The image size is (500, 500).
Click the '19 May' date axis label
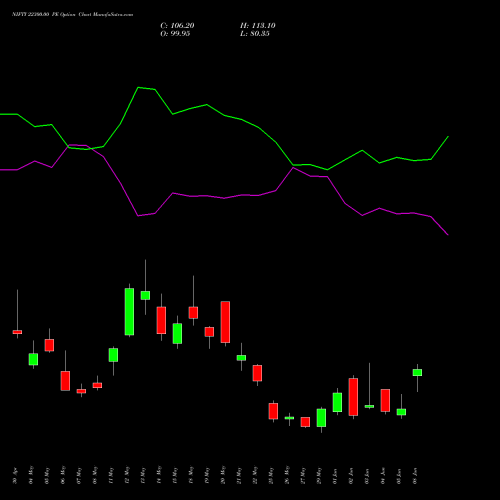click(207, 475)
